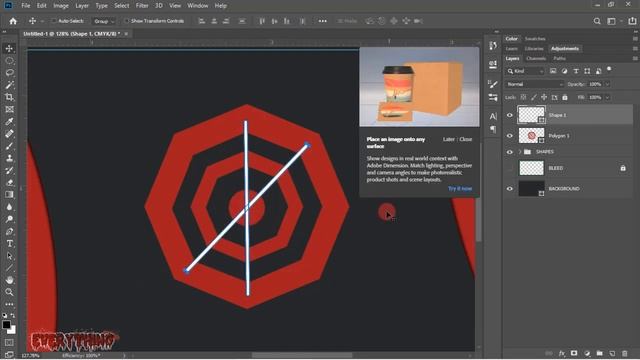Select the Magic Wand tool

9,85
